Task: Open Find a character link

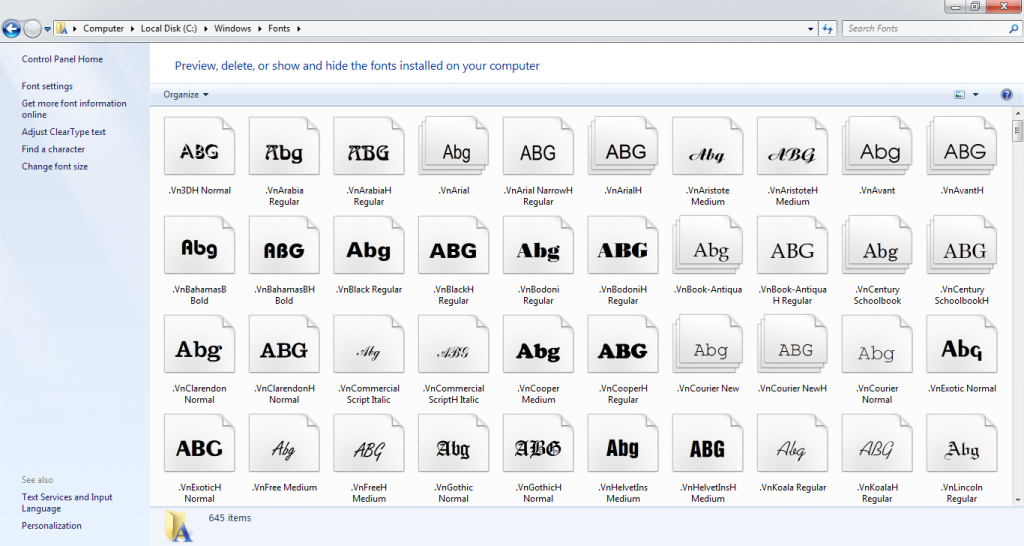Action: pyautogui.click(x=53, y=149)
